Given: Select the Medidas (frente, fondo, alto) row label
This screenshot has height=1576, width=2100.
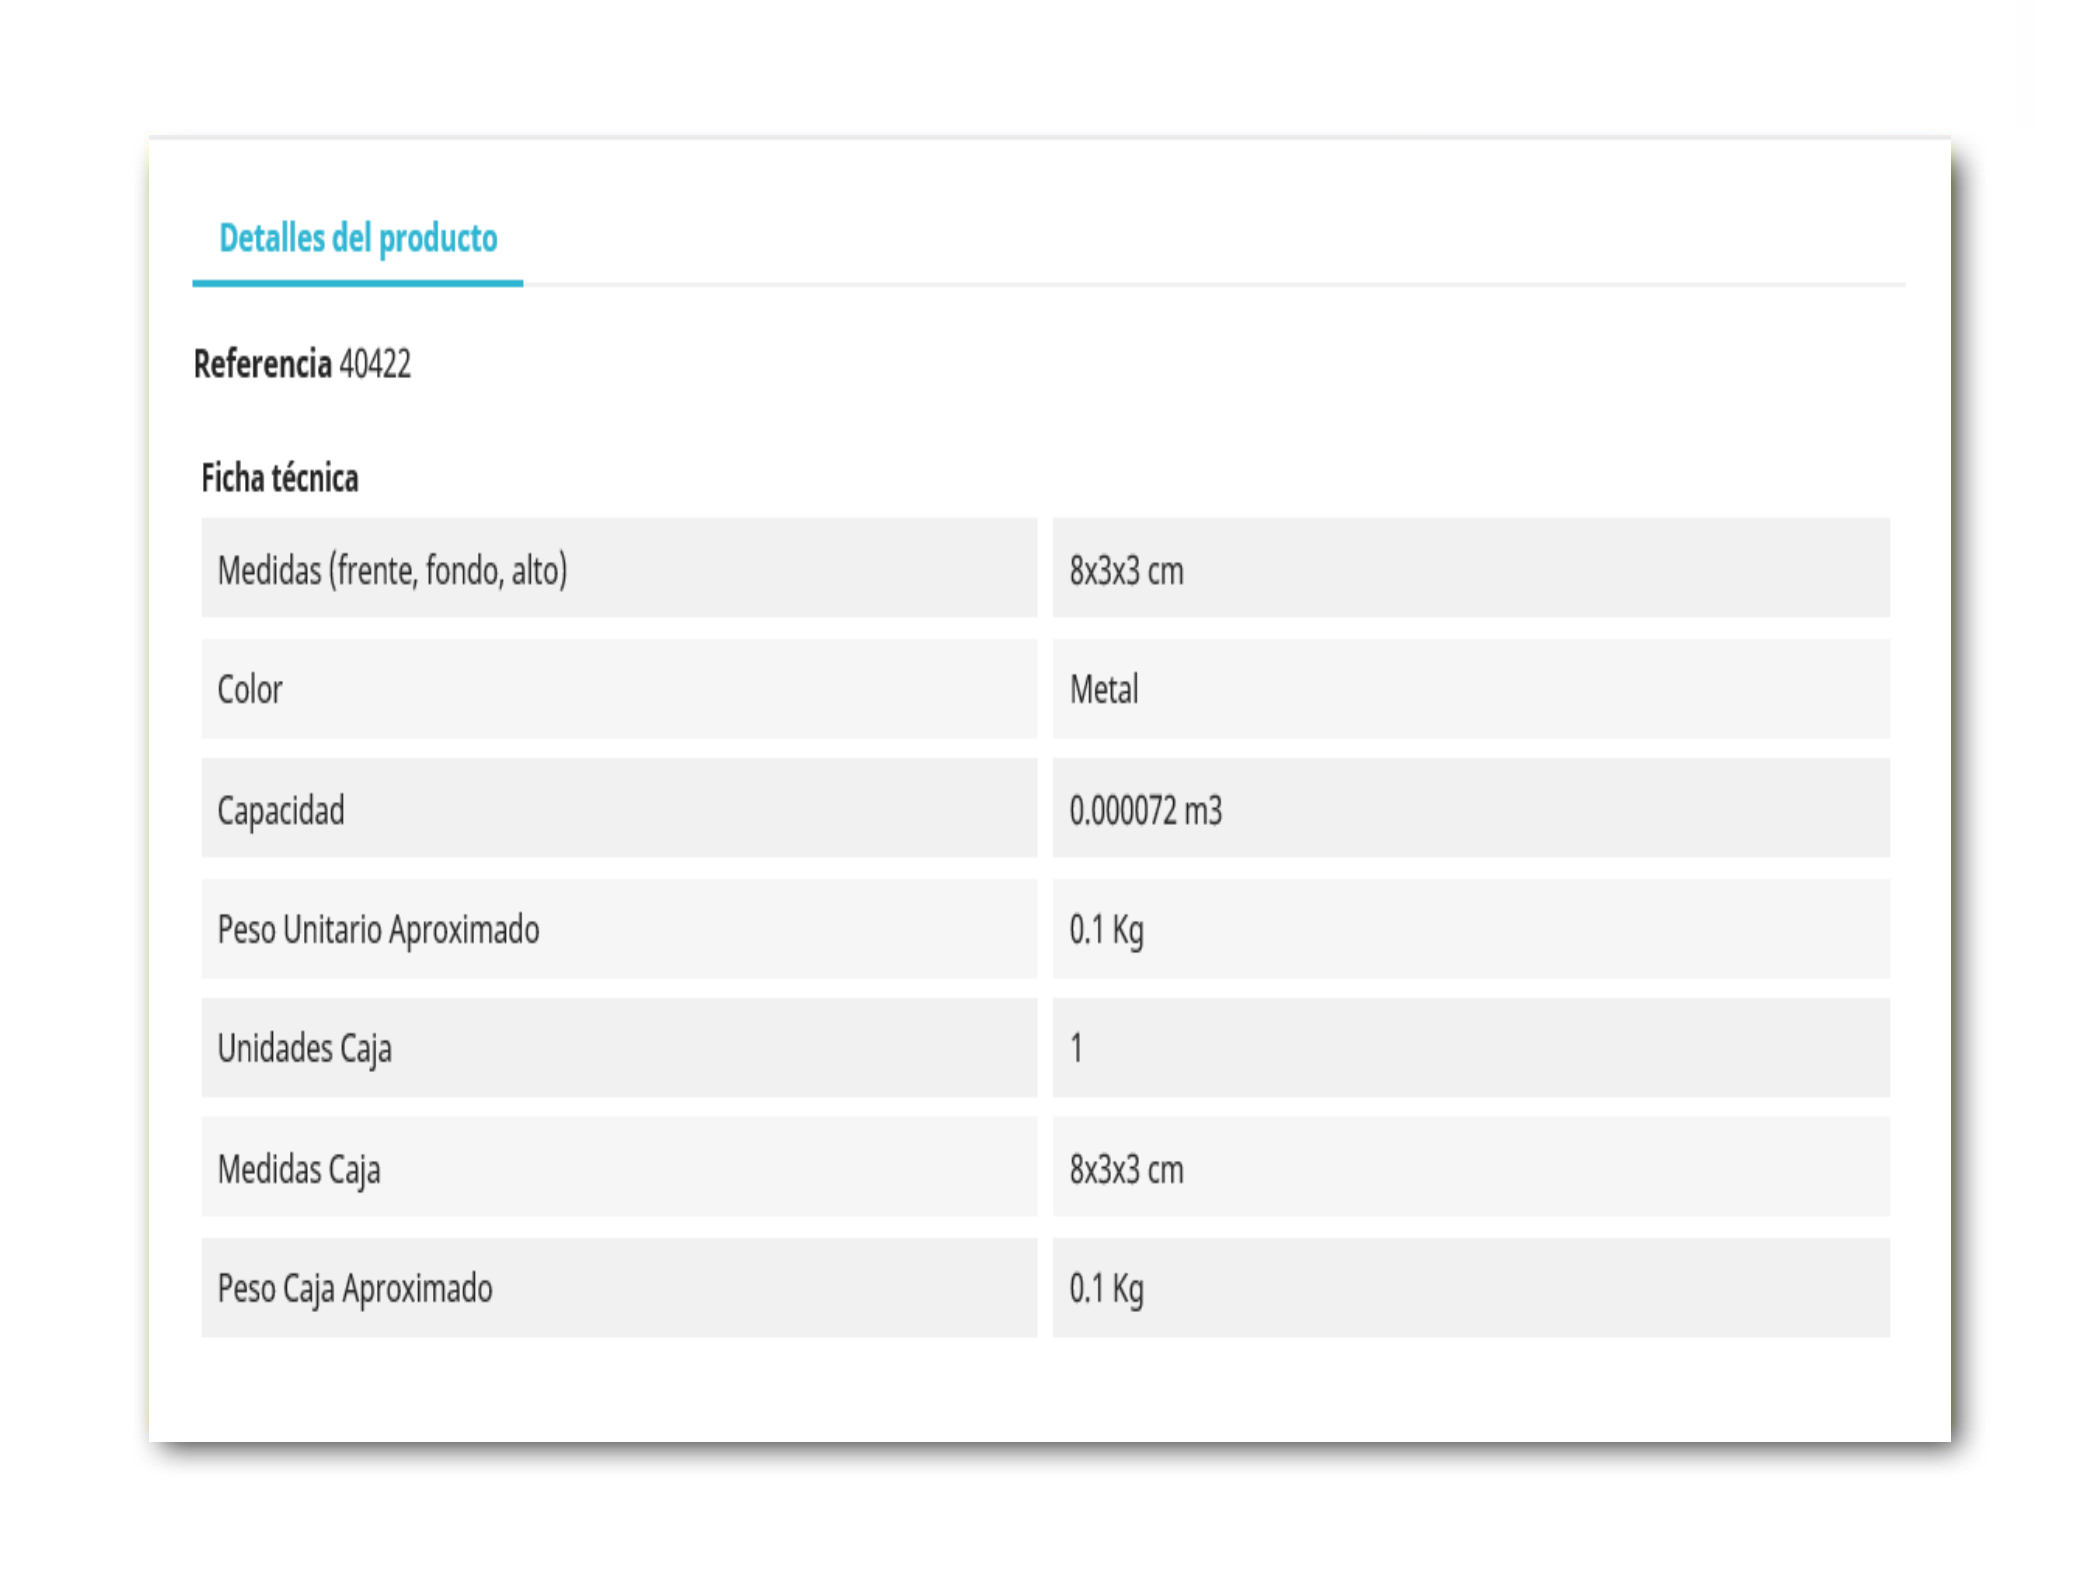Looking at the screenshot, I should [x=392, y=570].
